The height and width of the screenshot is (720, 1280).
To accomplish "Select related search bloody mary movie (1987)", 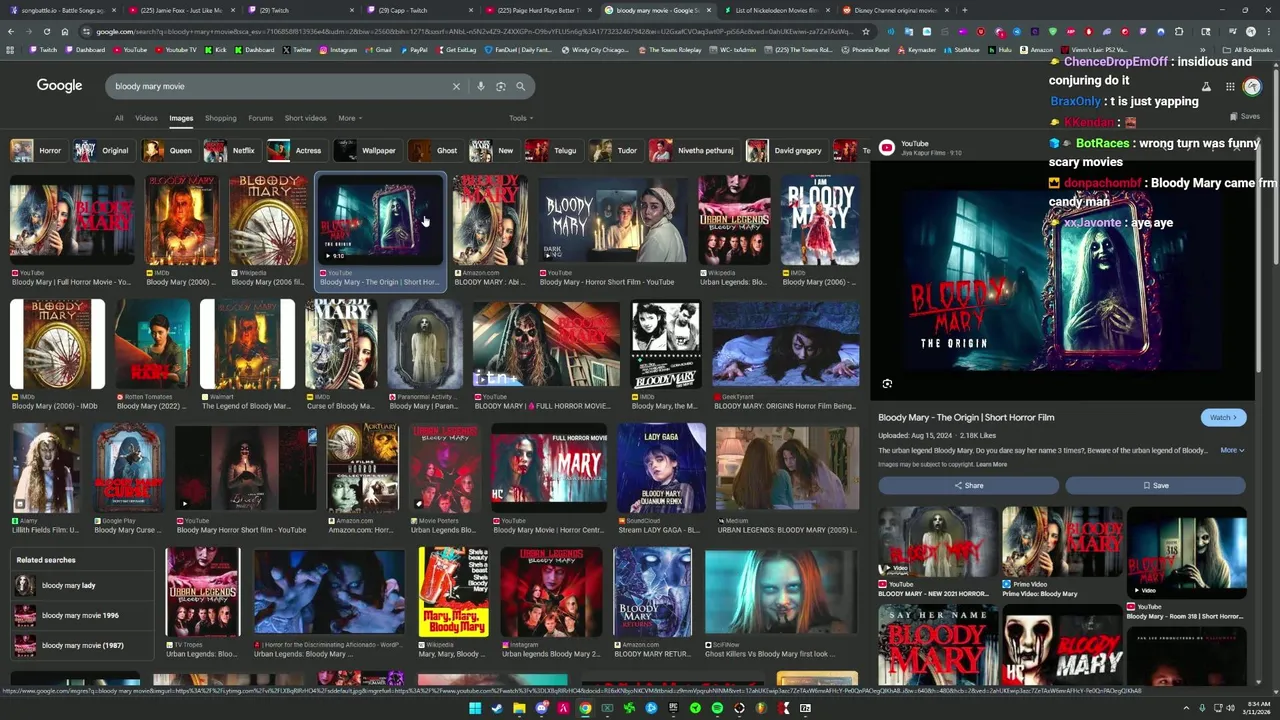I will [83, 645].
